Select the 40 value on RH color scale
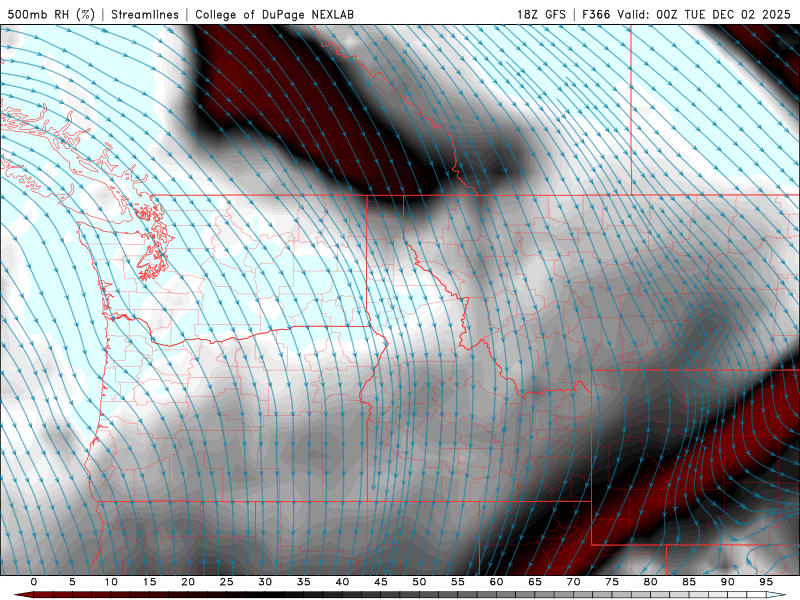The image size is (800, 600). pyautogui.click(x=342, y=582)
